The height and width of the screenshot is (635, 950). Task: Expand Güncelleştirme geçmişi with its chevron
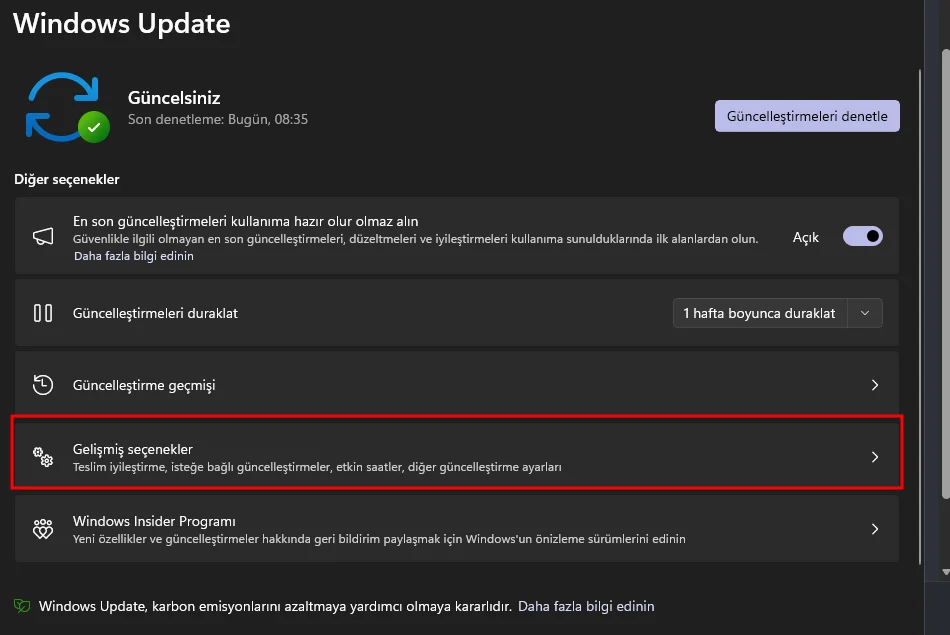pos(874,385)
